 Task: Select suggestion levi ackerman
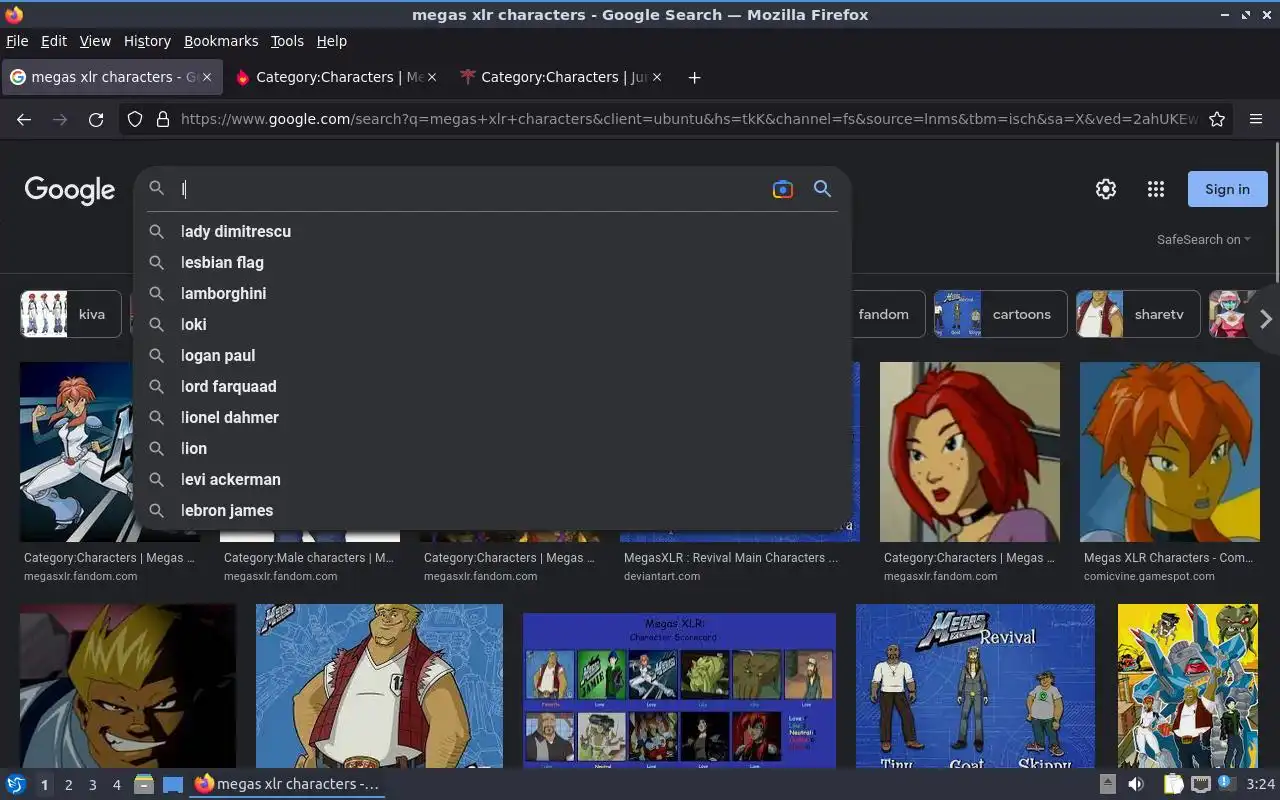click(492, 479)
